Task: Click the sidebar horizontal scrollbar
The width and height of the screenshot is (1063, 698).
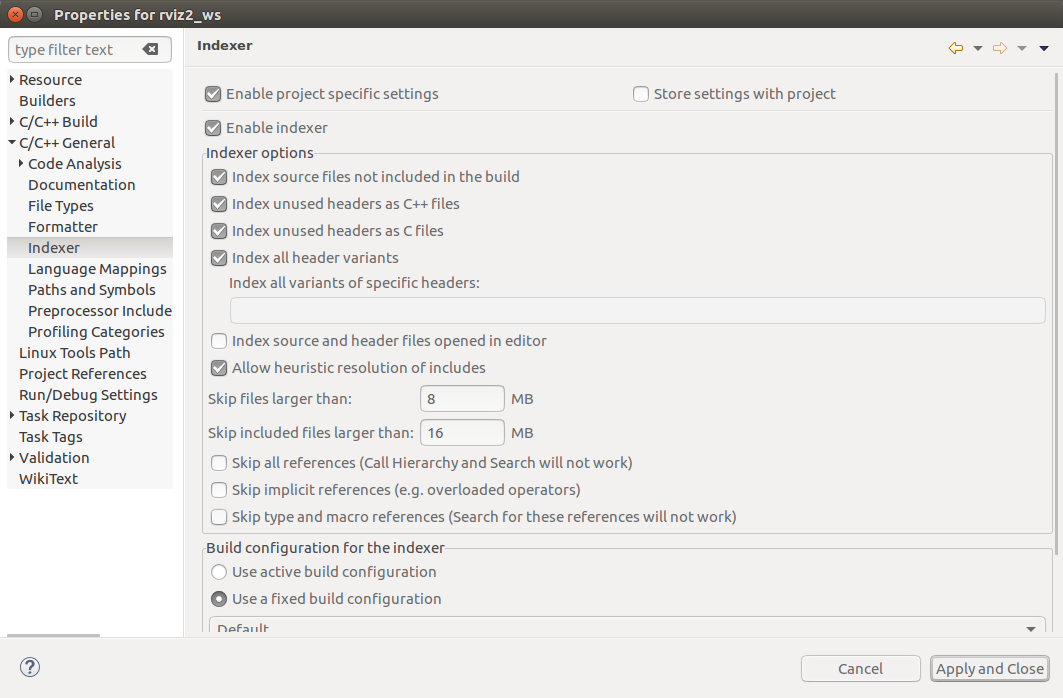Action: coord(54,635)
